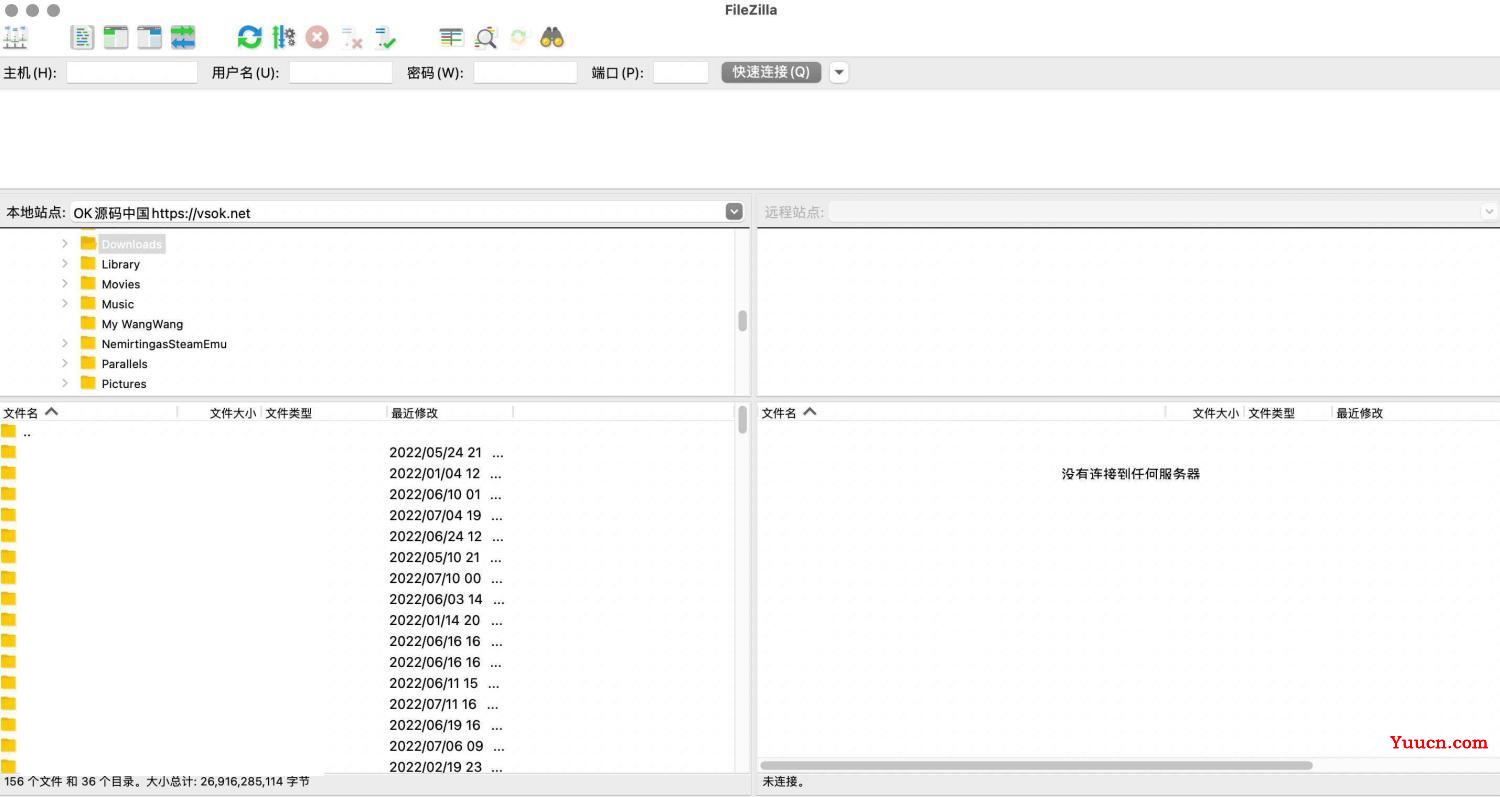The width and height of the screenshot is (1500, 797).
Task: Select the row modified 2022/06/10 01
Action: [368, 494]
